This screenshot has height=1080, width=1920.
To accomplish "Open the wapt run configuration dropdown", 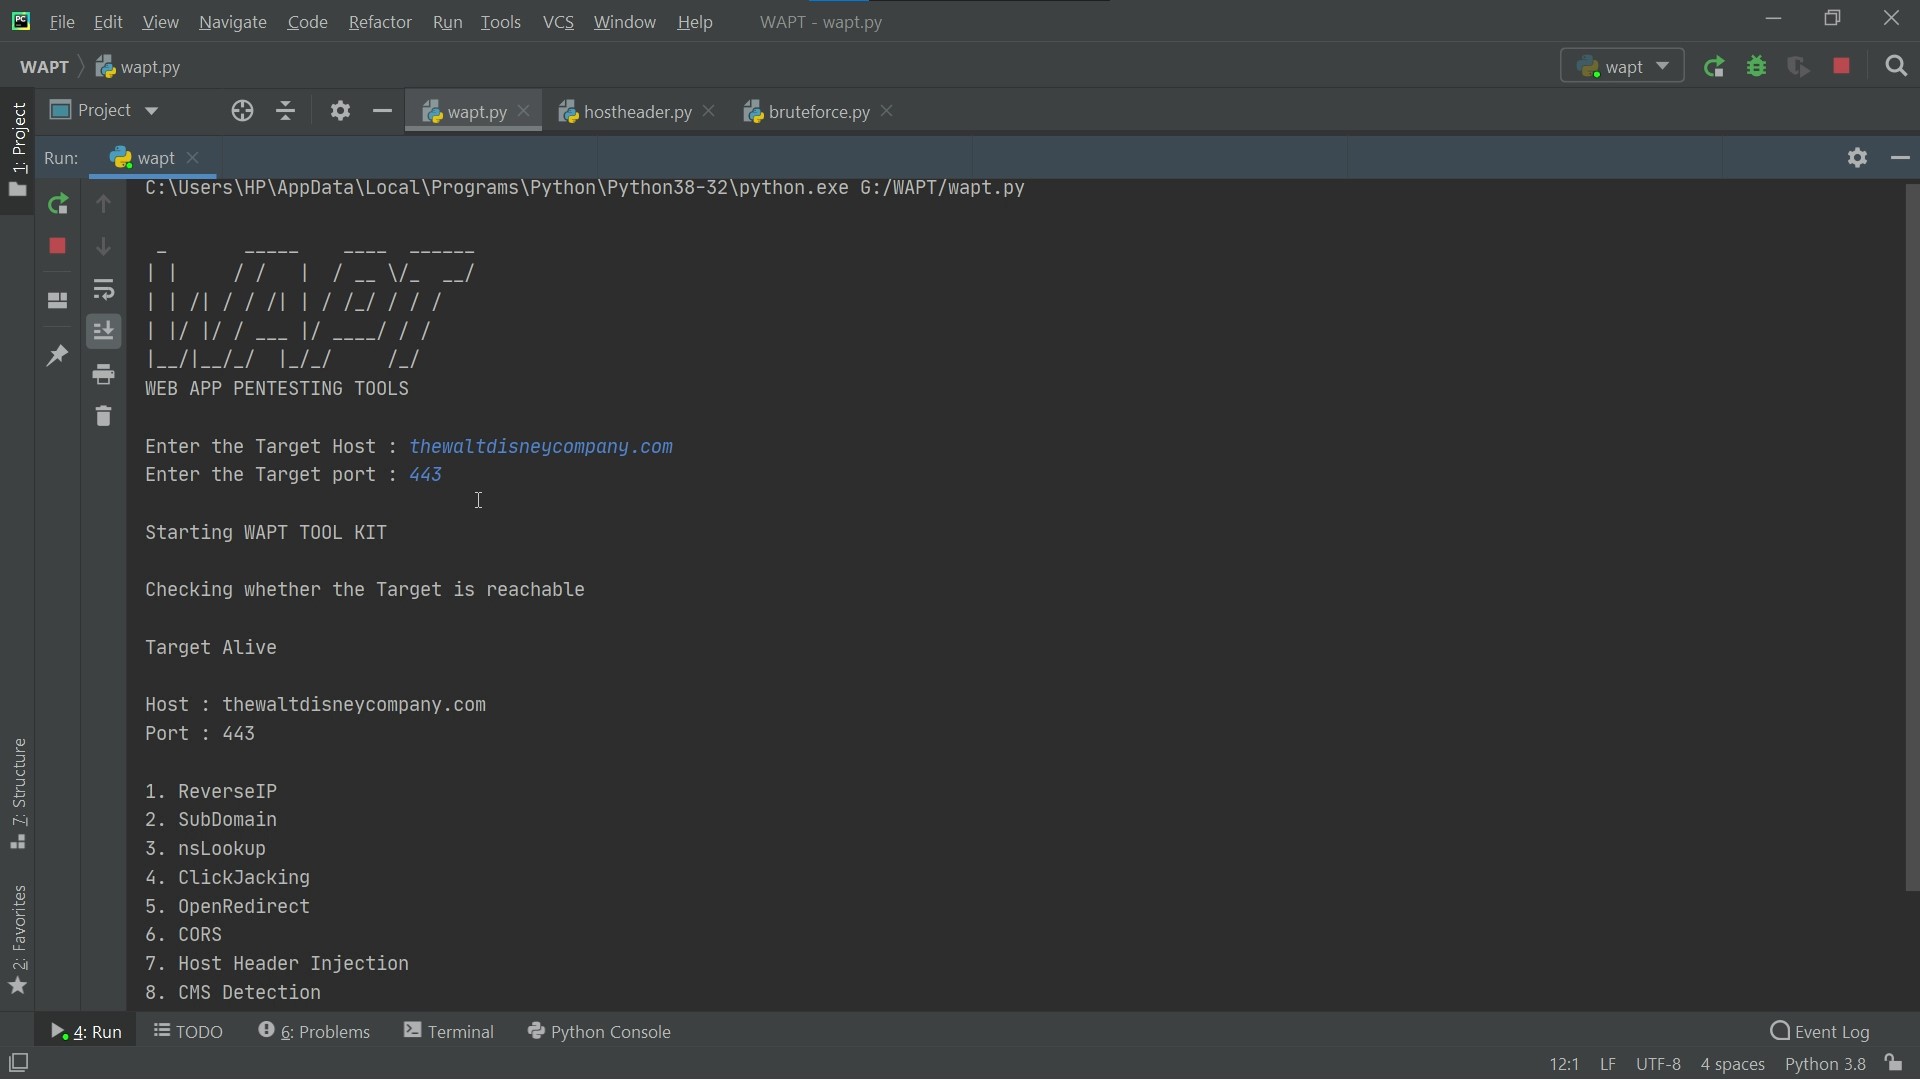I will (1623, 67).
